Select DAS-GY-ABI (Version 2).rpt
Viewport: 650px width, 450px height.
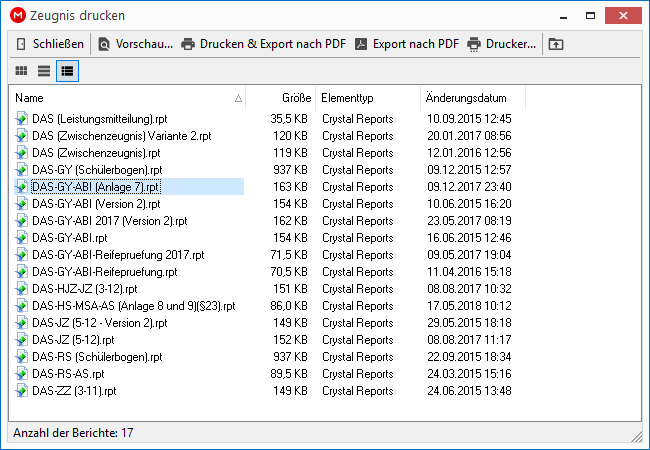click(x=96, y=204)
